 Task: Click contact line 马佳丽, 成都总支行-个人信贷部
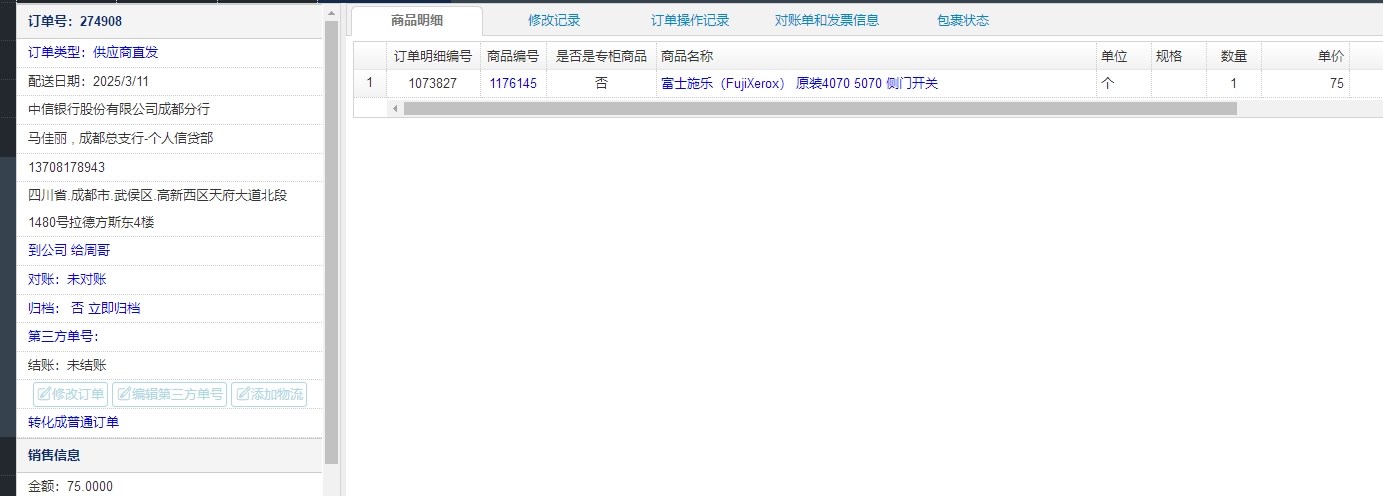coord(120,138)
